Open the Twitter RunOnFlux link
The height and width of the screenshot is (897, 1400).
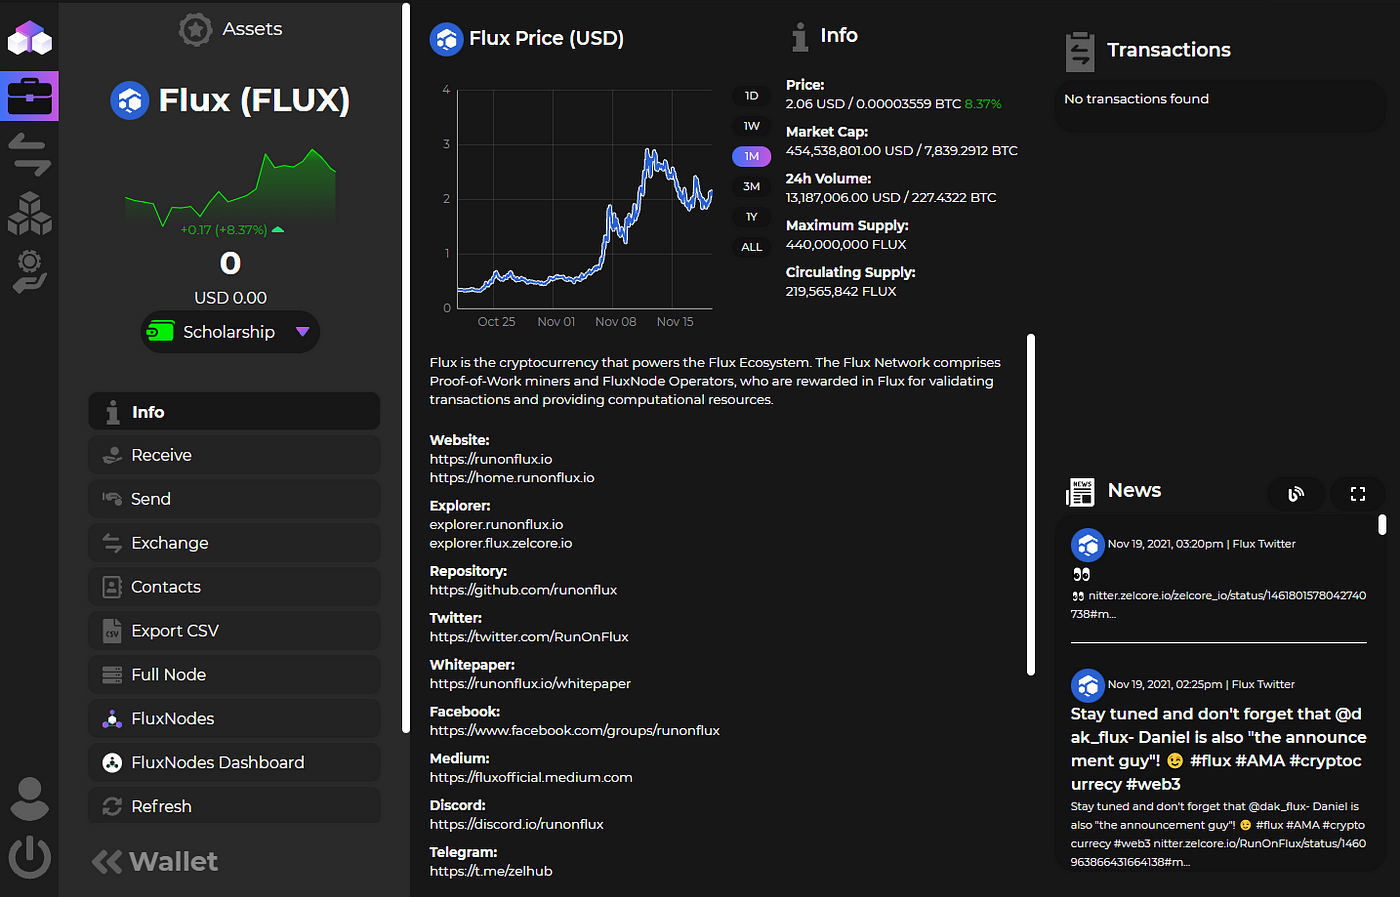coord(529,637)
